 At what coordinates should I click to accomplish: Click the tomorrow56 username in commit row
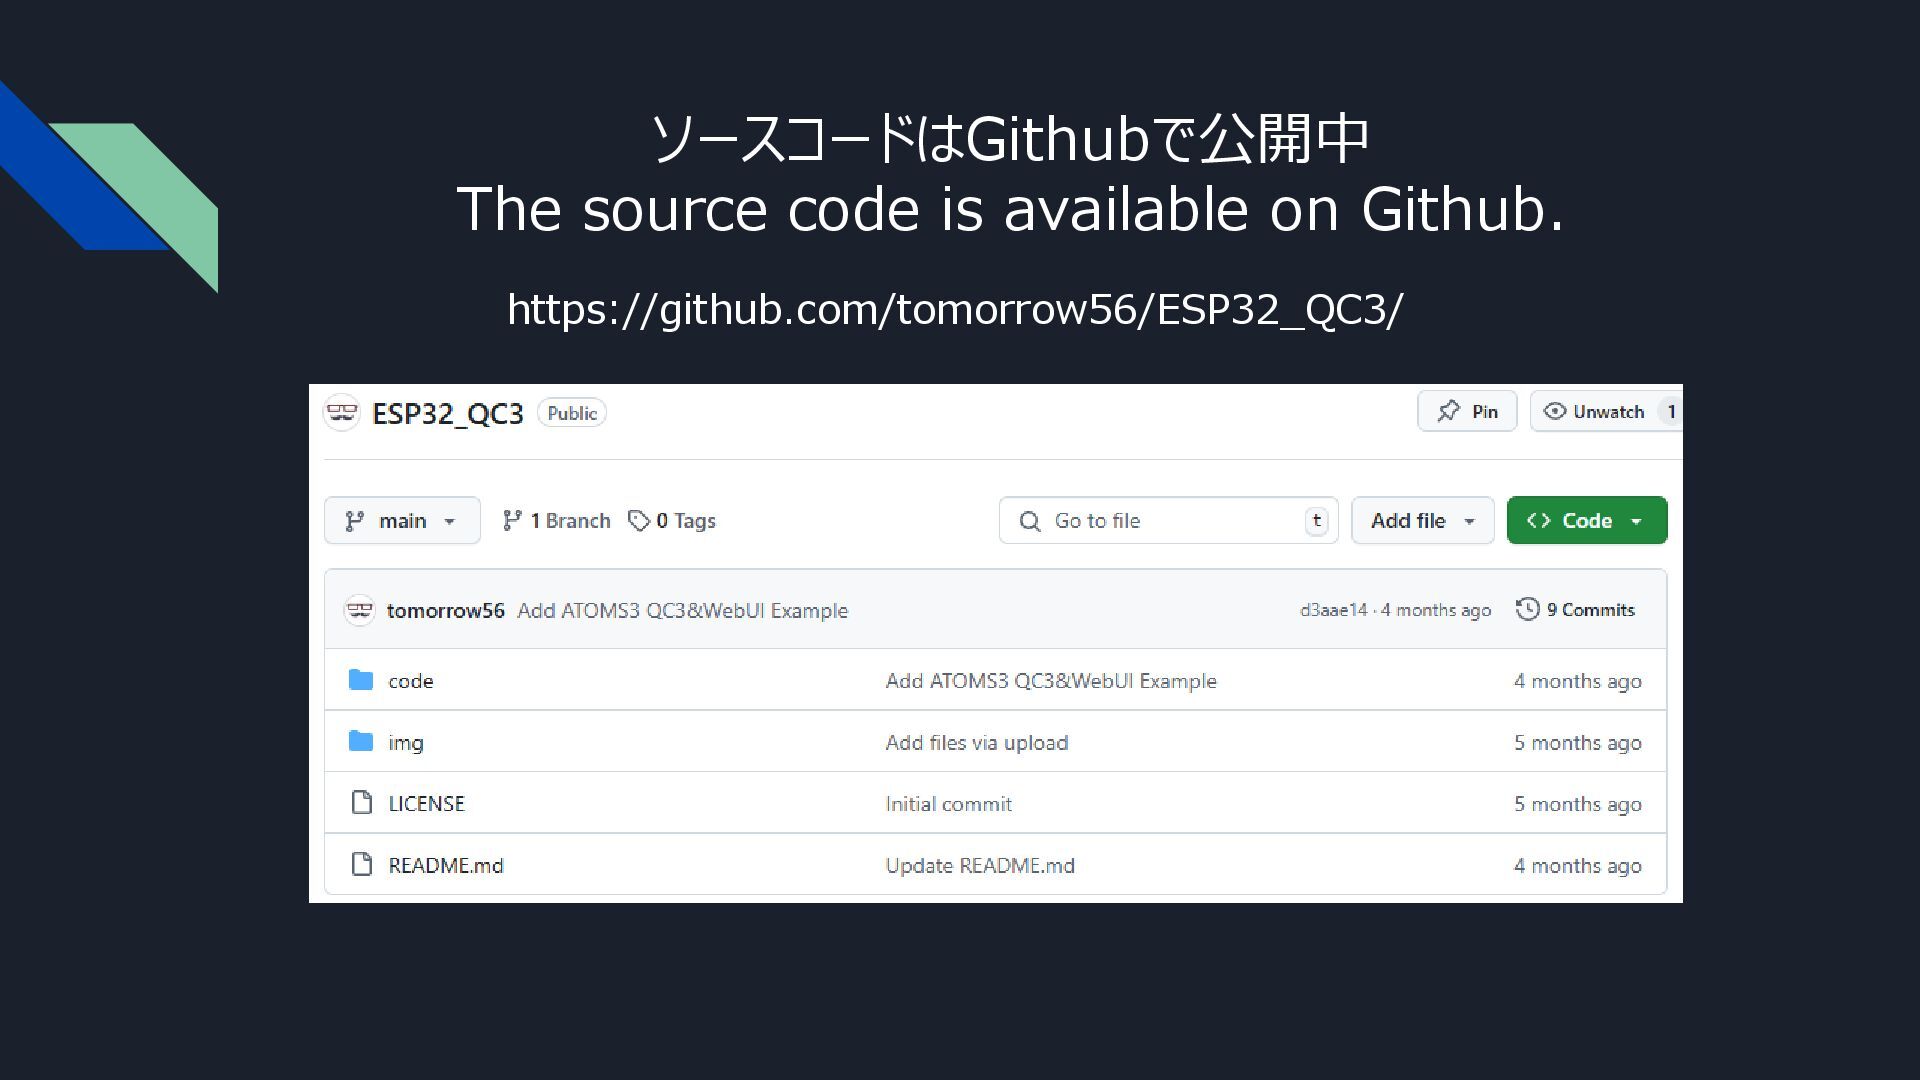point(445,610)
